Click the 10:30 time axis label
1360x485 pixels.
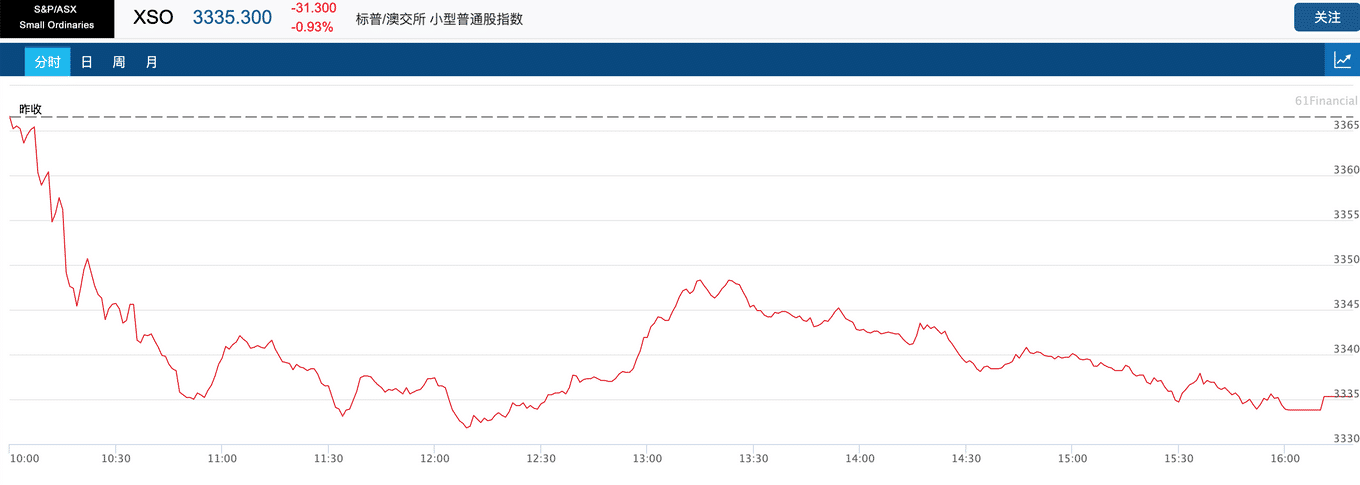point(116,458)
